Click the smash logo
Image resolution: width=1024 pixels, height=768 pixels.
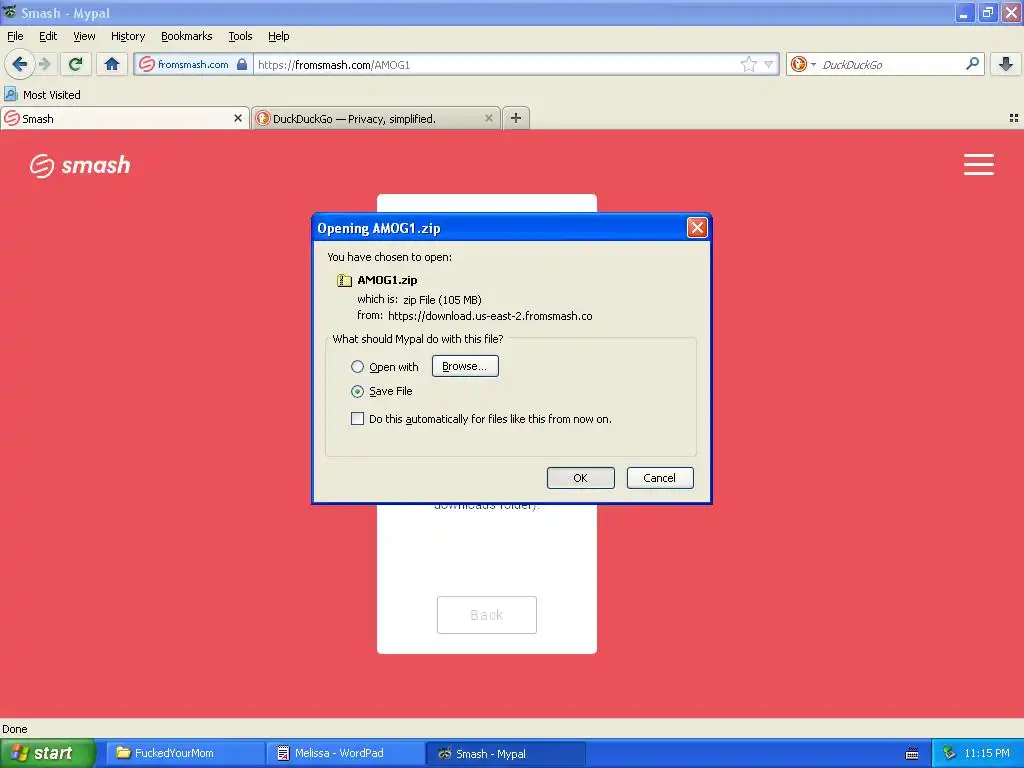tap(80, 165)
